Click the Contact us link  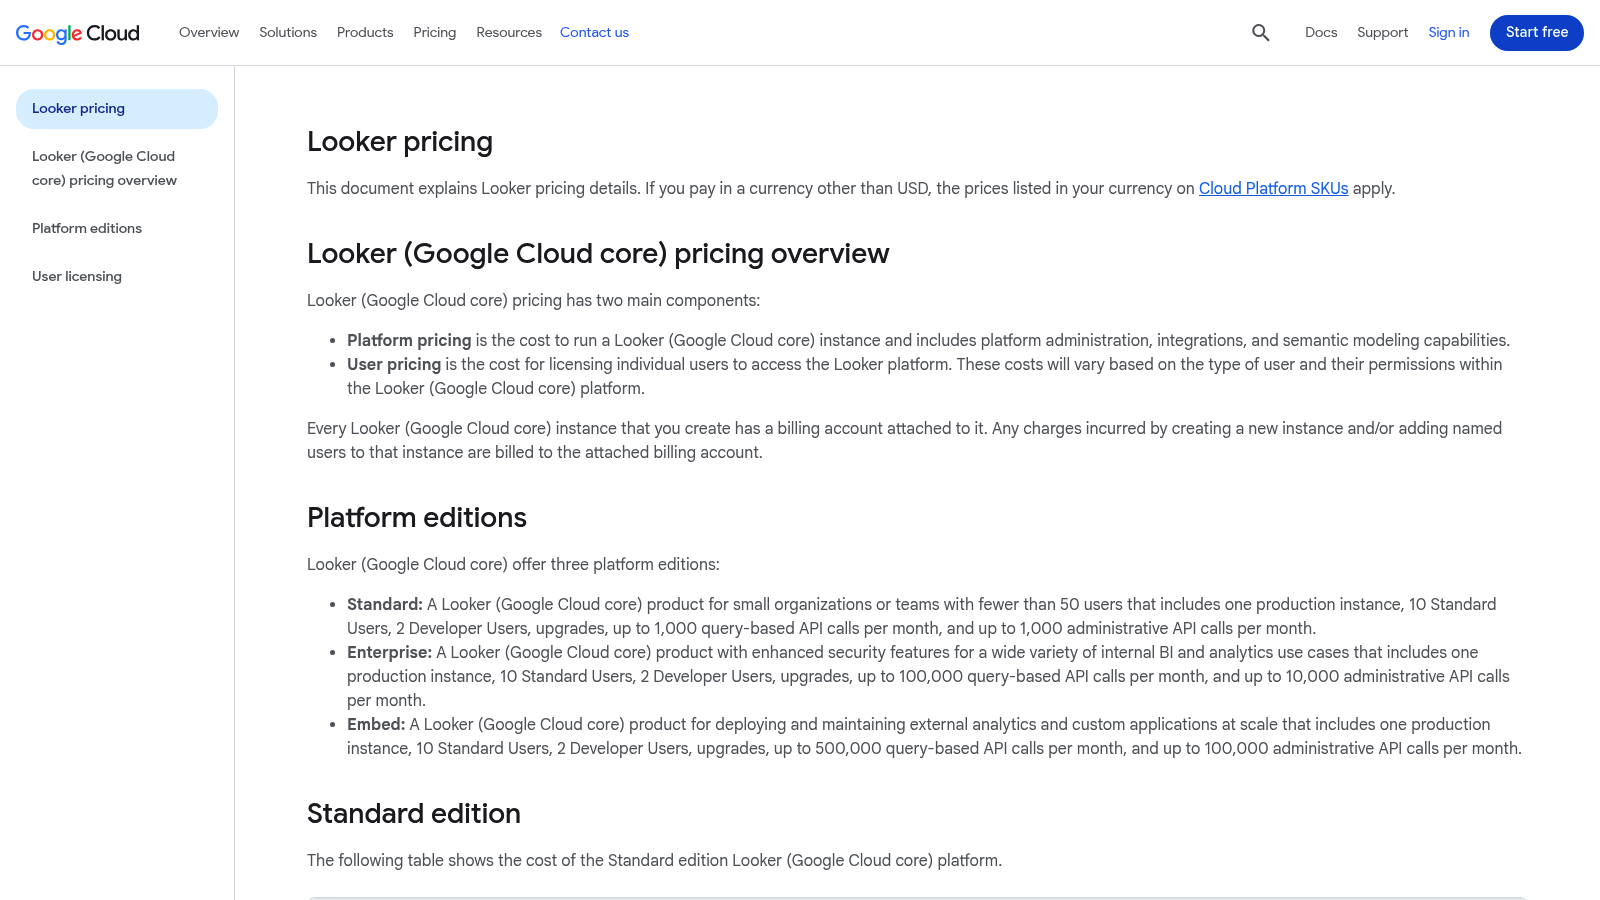(594, 33)
